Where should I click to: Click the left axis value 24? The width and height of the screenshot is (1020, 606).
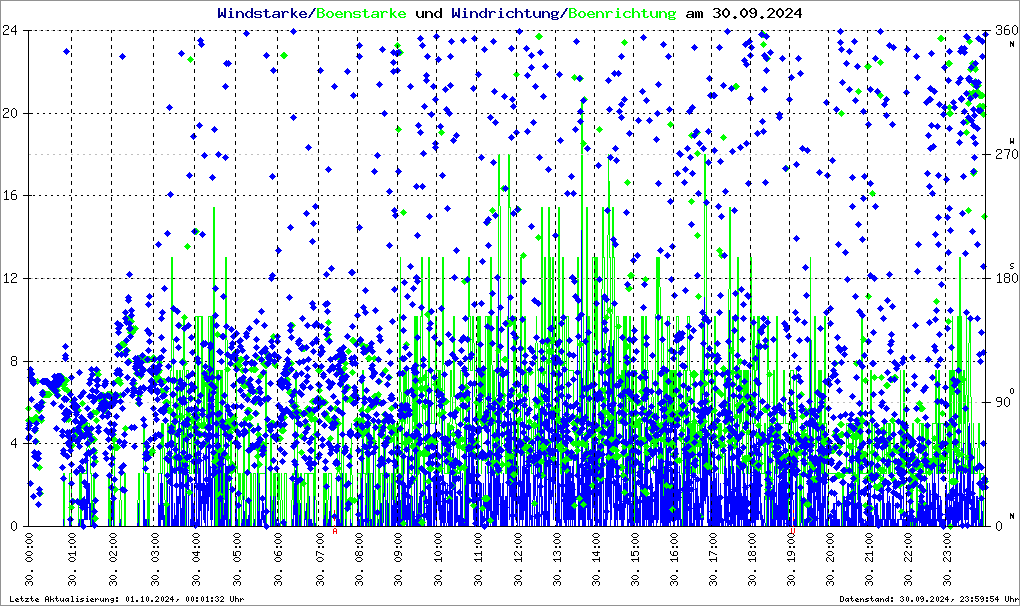click(x=9, y=31)
